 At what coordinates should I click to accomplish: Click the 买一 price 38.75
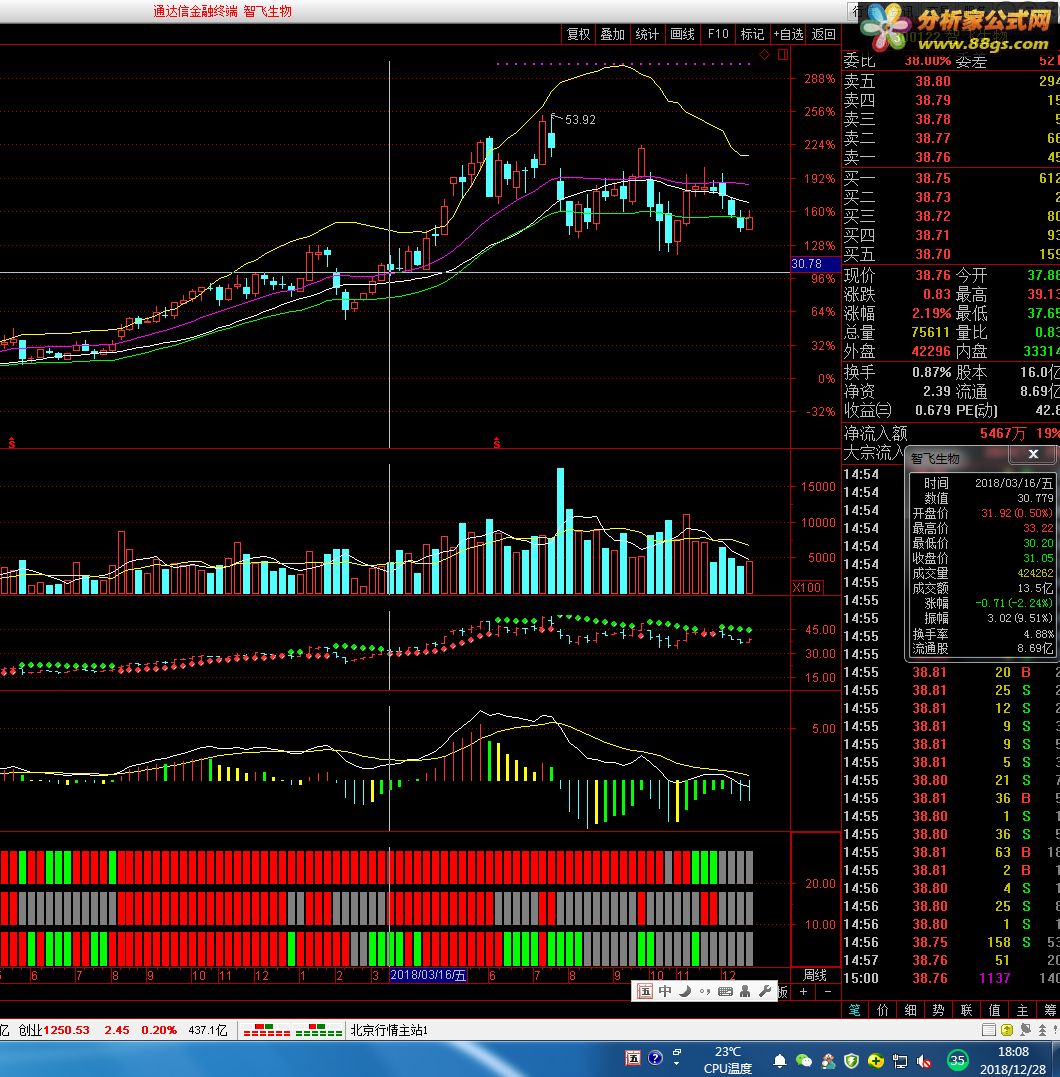(x=933, y=178)
